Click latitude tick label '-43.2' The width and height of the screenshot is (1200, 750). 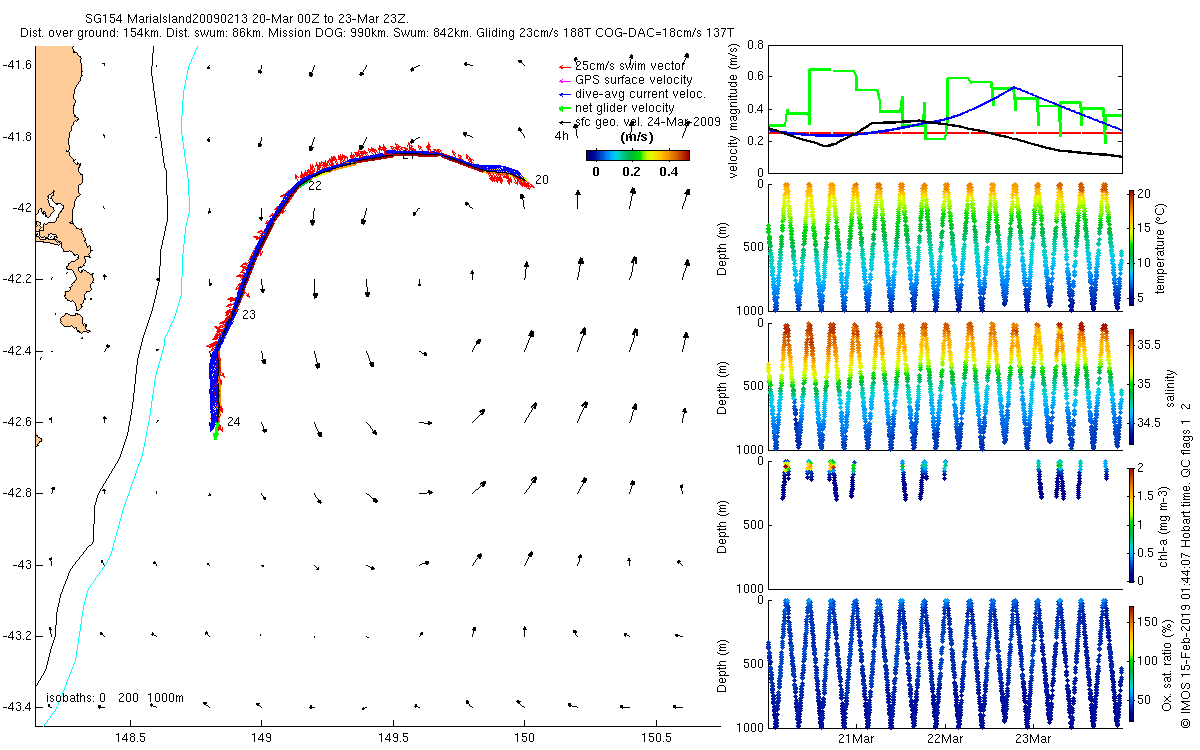pyautogui.click(x=17, y=636)
